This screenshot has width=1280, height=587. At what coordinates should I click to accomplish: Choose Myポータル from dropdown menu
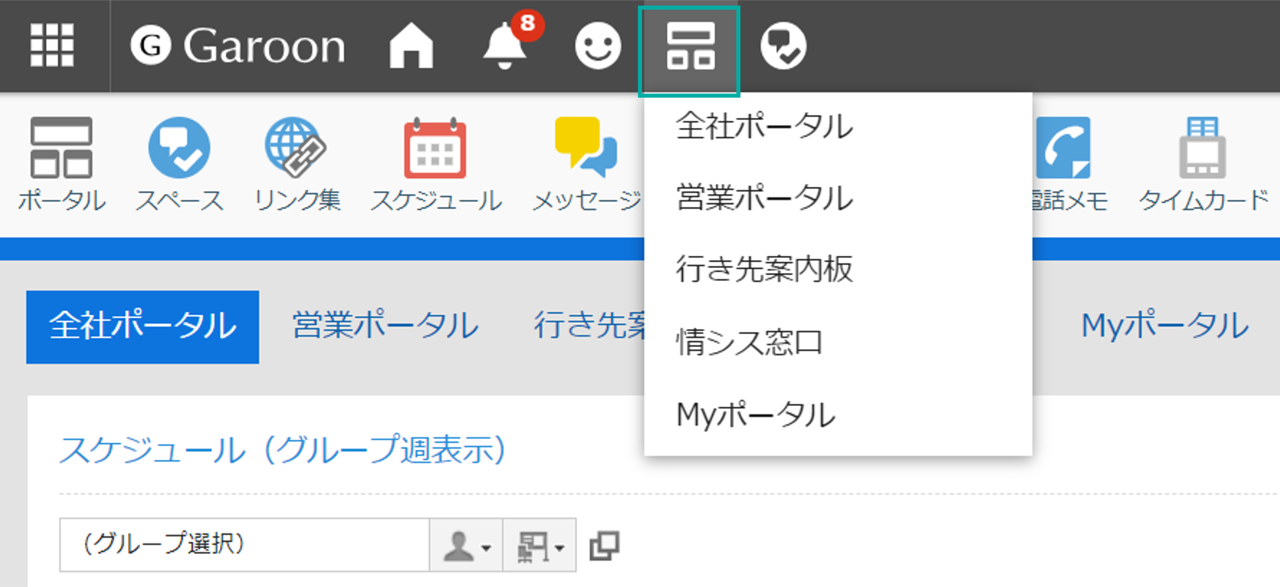(x=838, y=414)
